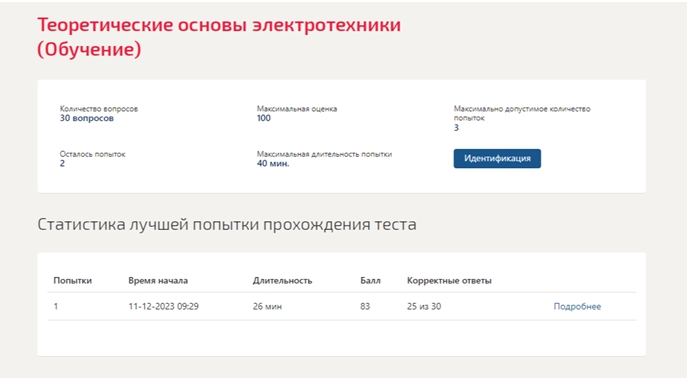
Task: Select the page title Теоретические основы электротехники
Action: tap(219, 25)
